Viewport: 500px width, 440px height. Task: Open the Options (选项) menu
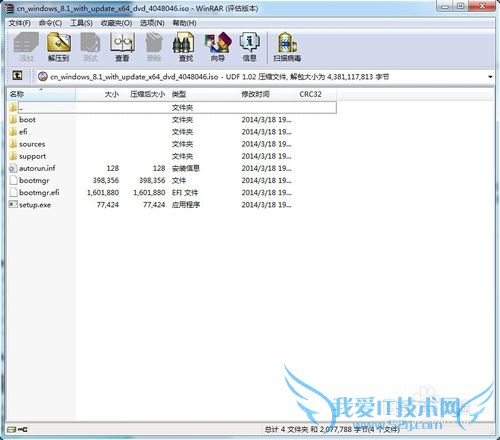(152, 23)
